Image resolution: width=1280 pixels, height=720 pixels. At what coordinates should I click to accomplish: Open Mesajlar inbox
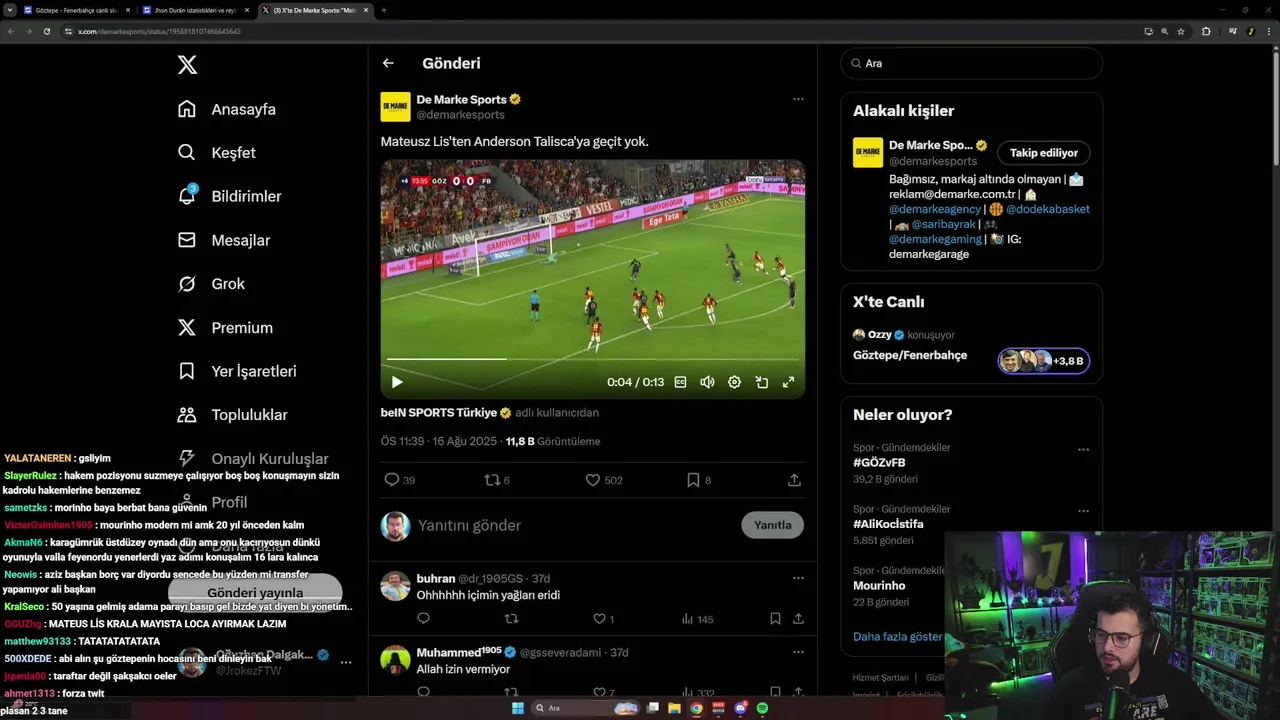tap(224, 240)
